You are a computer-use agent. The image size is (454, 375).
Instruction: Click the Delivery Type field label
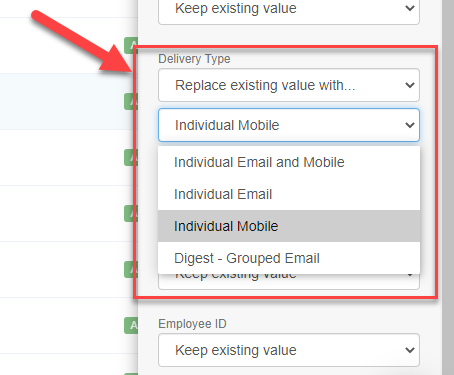click(x=194, y=59)
